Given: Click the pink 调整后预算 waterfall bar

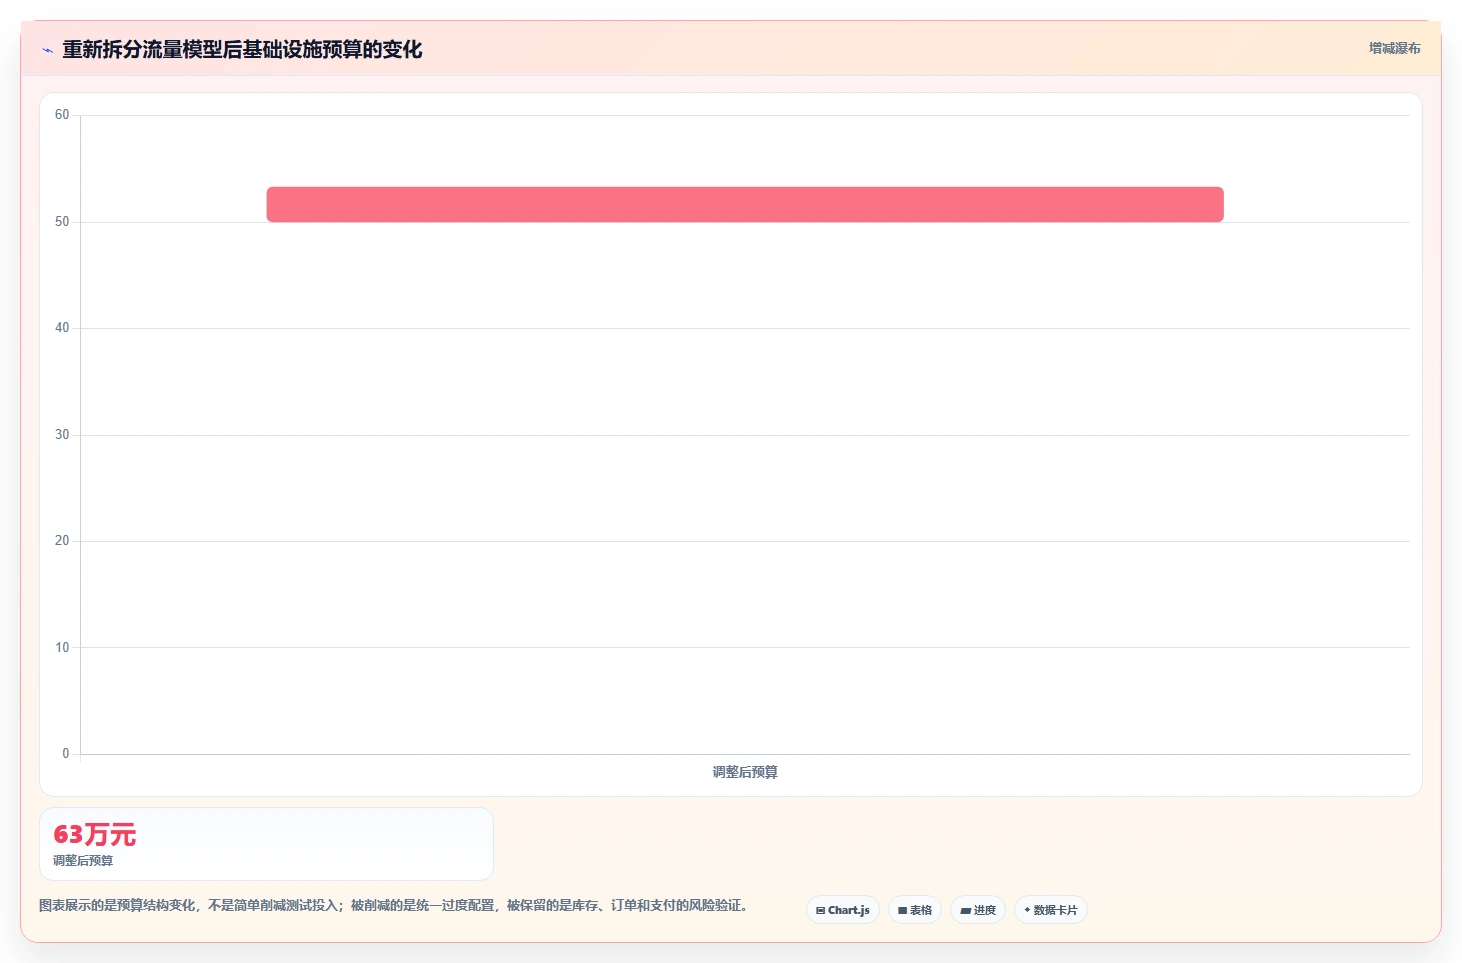Looking at the screenshot, I should (x=745, y=204).
